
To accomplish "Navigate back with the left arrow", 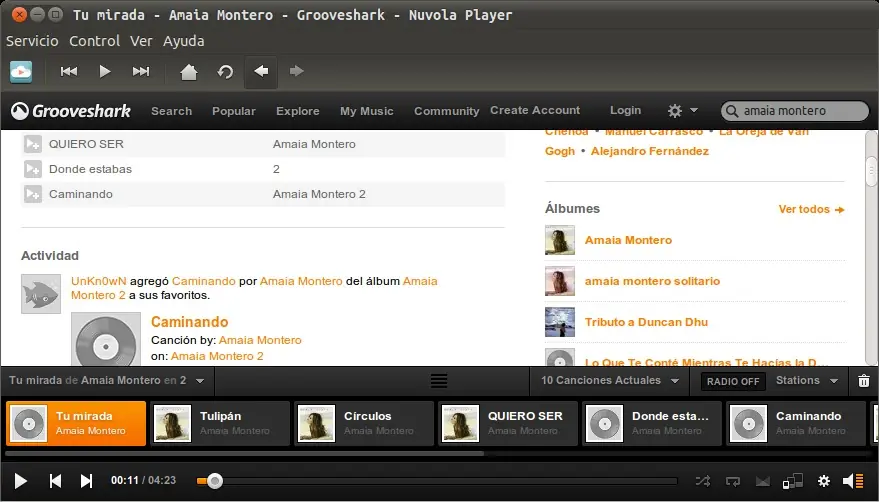I will coord(261,71).
